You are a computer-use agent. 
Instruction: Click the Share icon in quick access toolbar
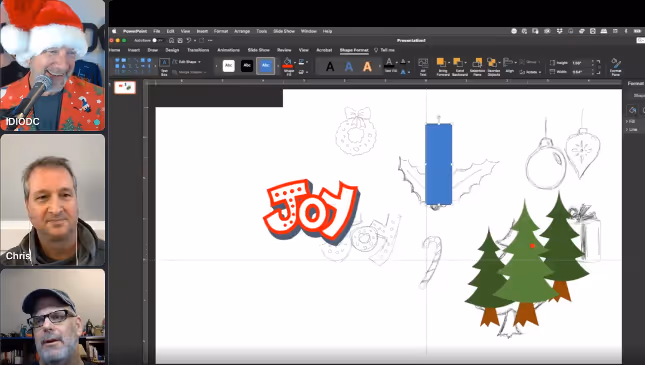click(201, 40)
